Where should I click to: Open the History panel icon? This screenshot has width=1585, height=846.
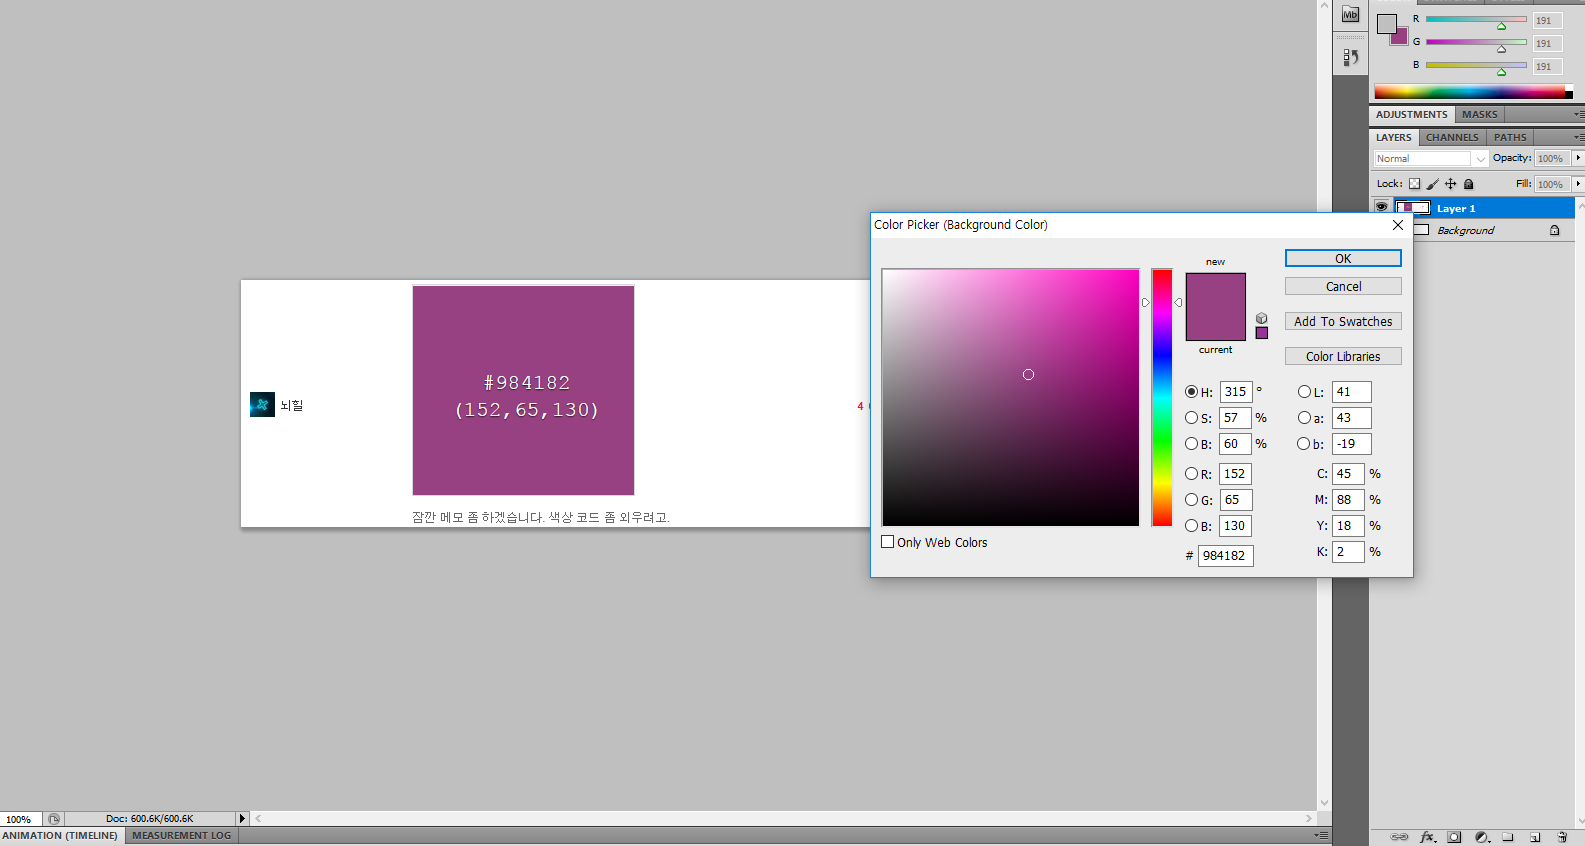click(1350, 58)
